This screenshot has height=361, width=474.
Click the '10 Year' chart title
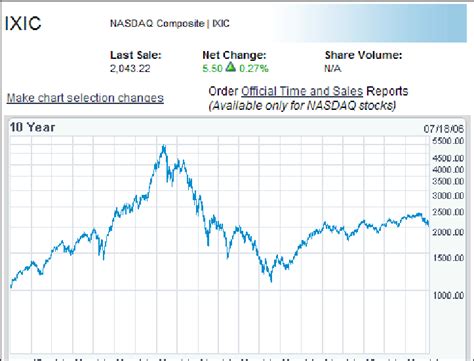32,127
